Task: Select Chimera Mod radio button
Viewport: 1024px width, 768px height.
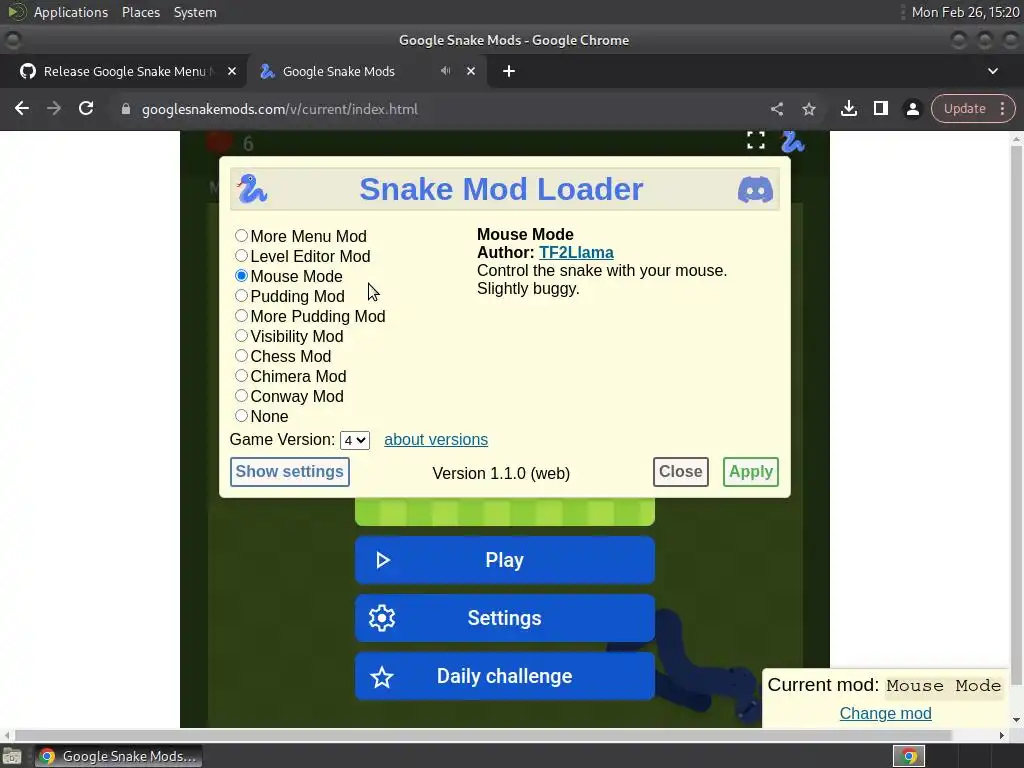Action: (x=242, y=376)
